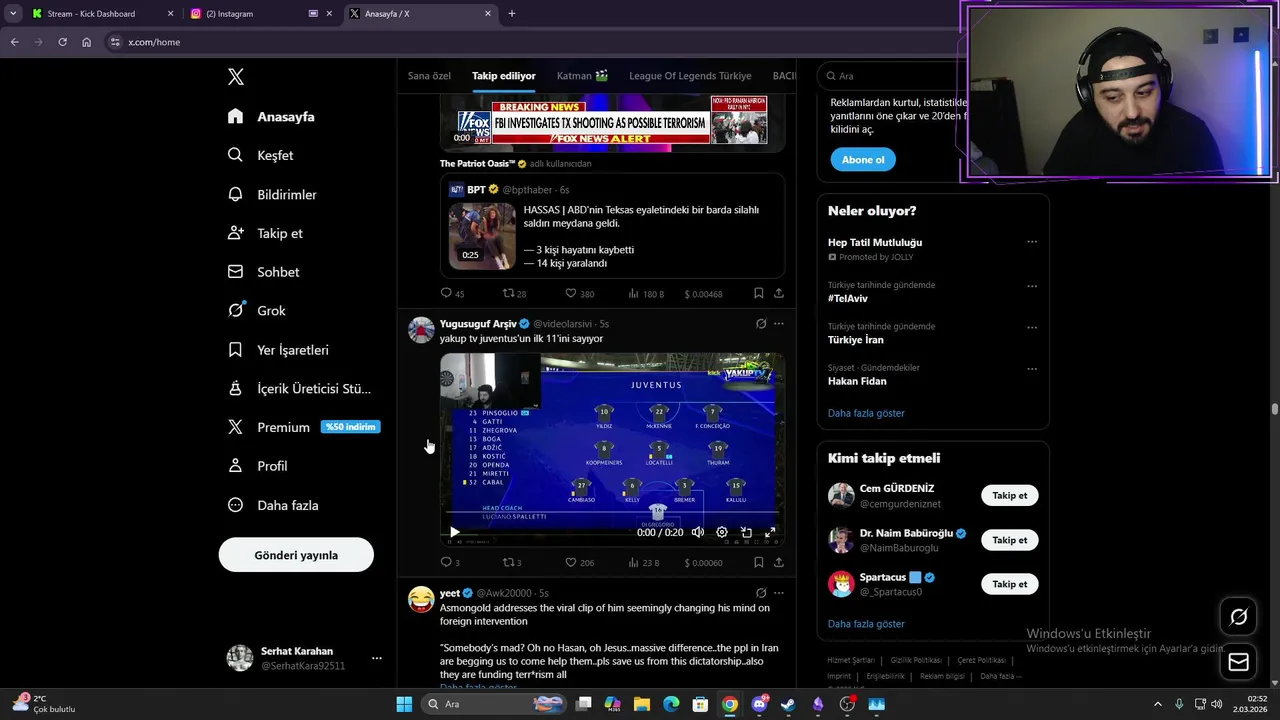This screenshot has width=1280, height=720.
Task: Open account menu for Serhat Karahan
Action: point(305,658)
